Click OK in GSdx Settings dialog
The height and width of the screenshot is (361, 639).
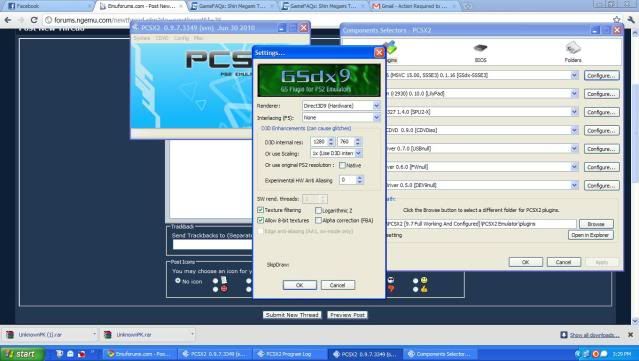pyautogui.click(x=300, y=285)
